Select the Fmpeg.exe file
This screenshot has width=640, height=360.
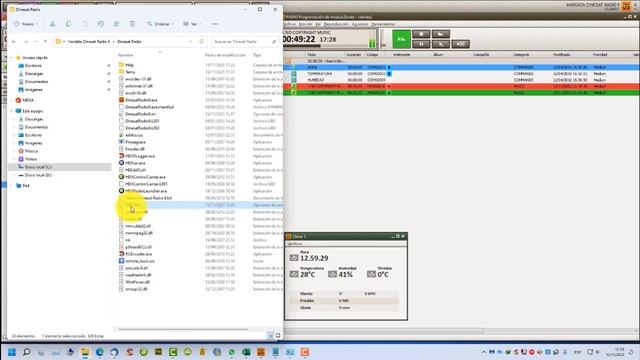coord(135,142)
